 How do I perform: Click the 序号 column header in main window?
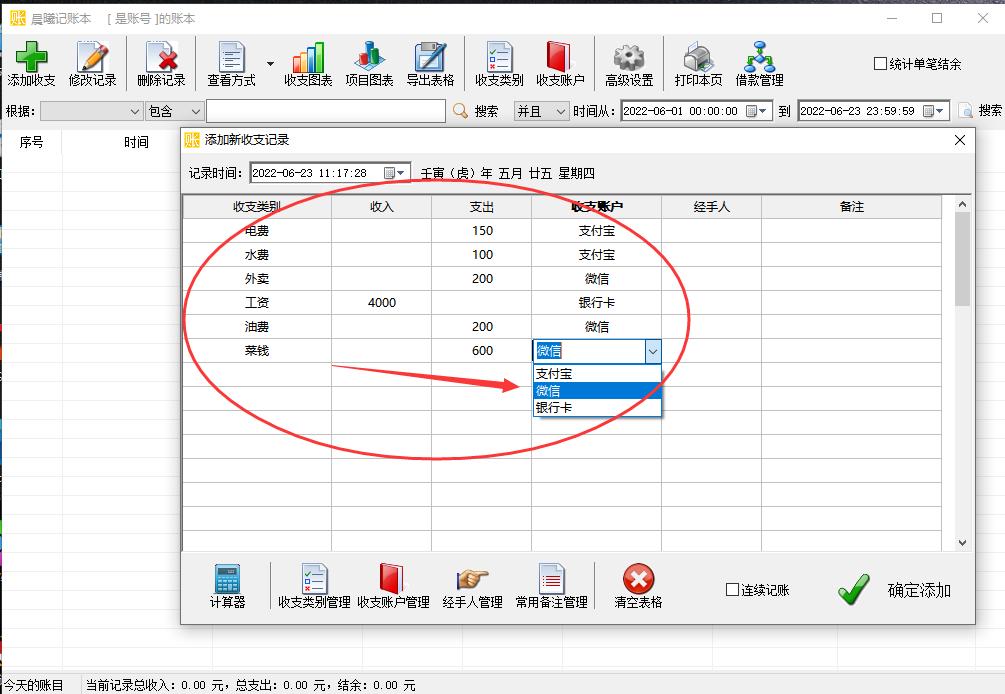click(31, 142)
